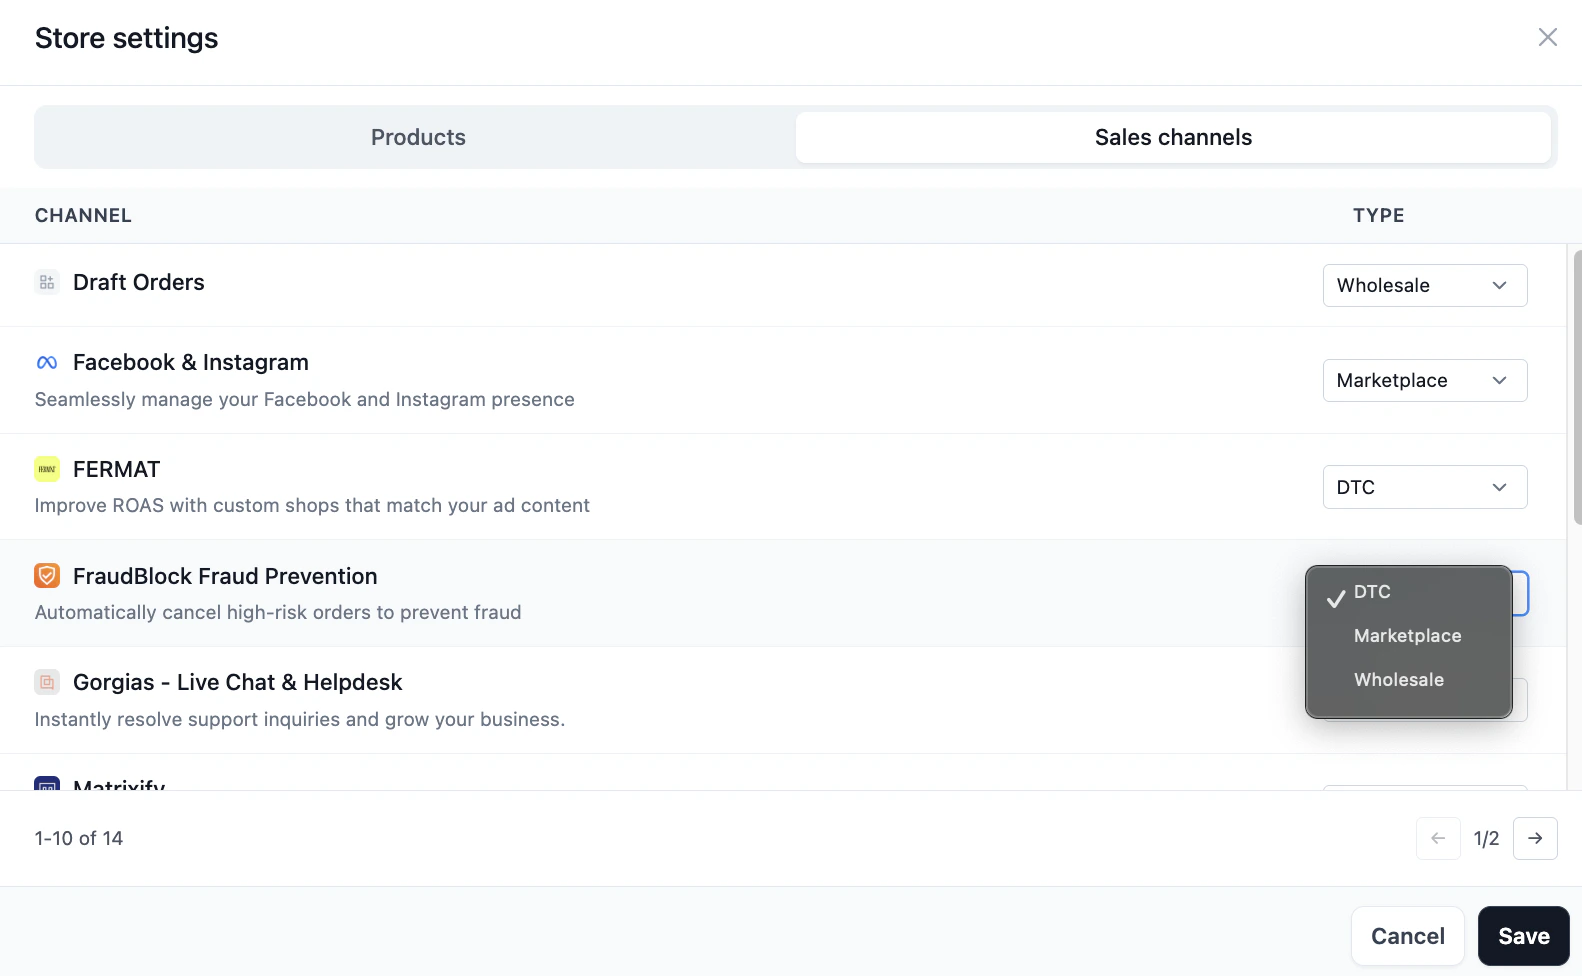This screenshot has width=1582, height=976.
Task: Open Facebook & Instagram type dropdown
Action: [x=1425, y=380]
